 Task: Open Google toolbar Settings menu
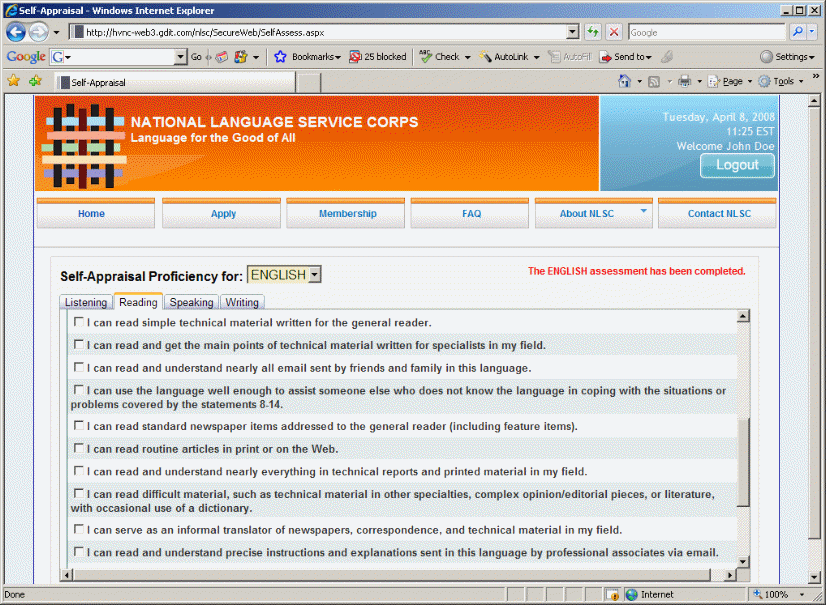pos(788,56)
